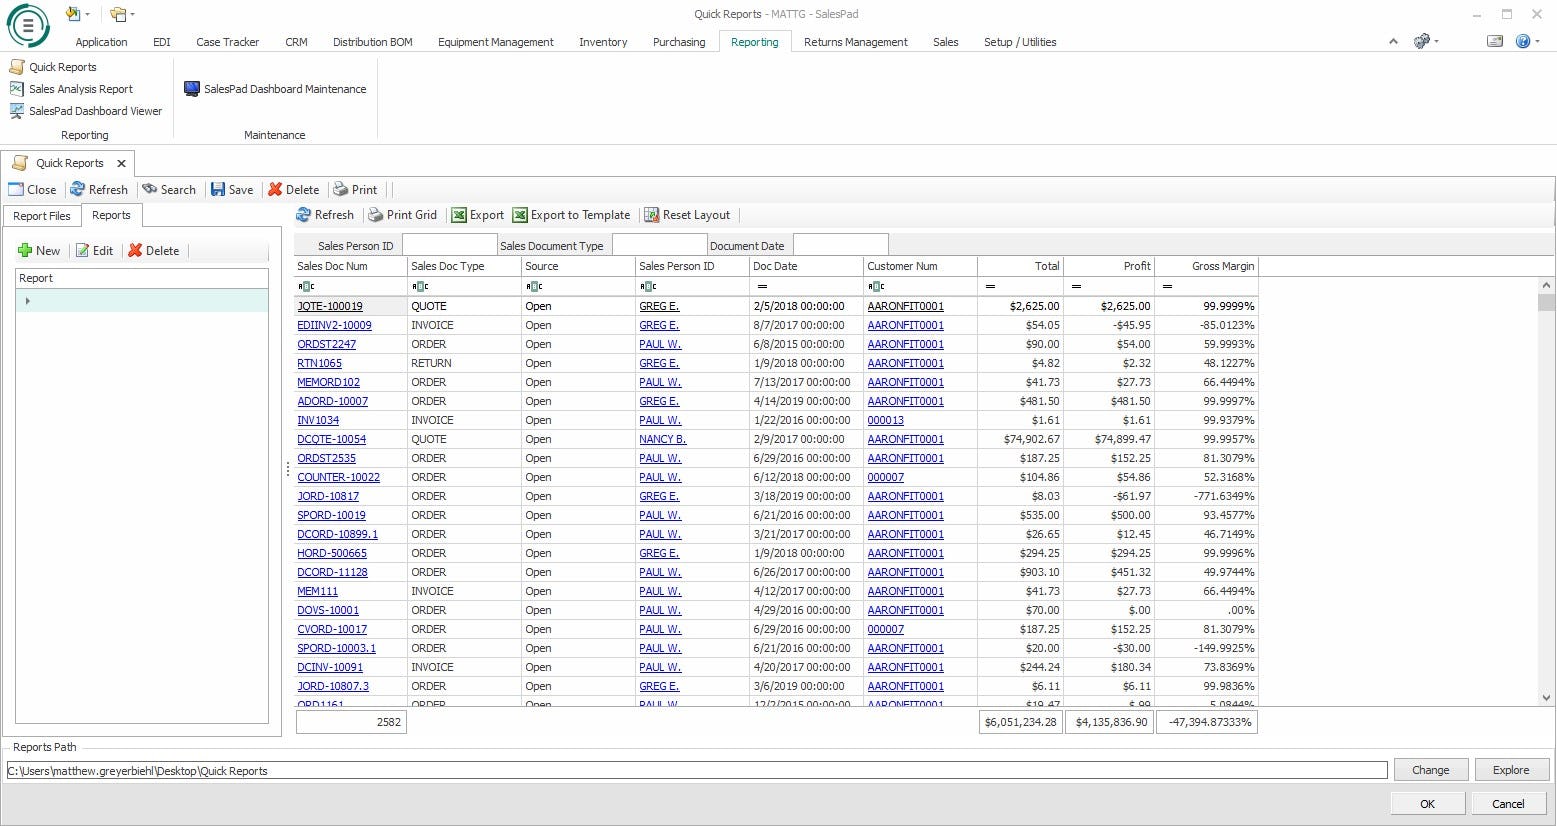Click the Search toolbar button
The width and height of the screenshot is (1557, 826).
tap(169, 190)
